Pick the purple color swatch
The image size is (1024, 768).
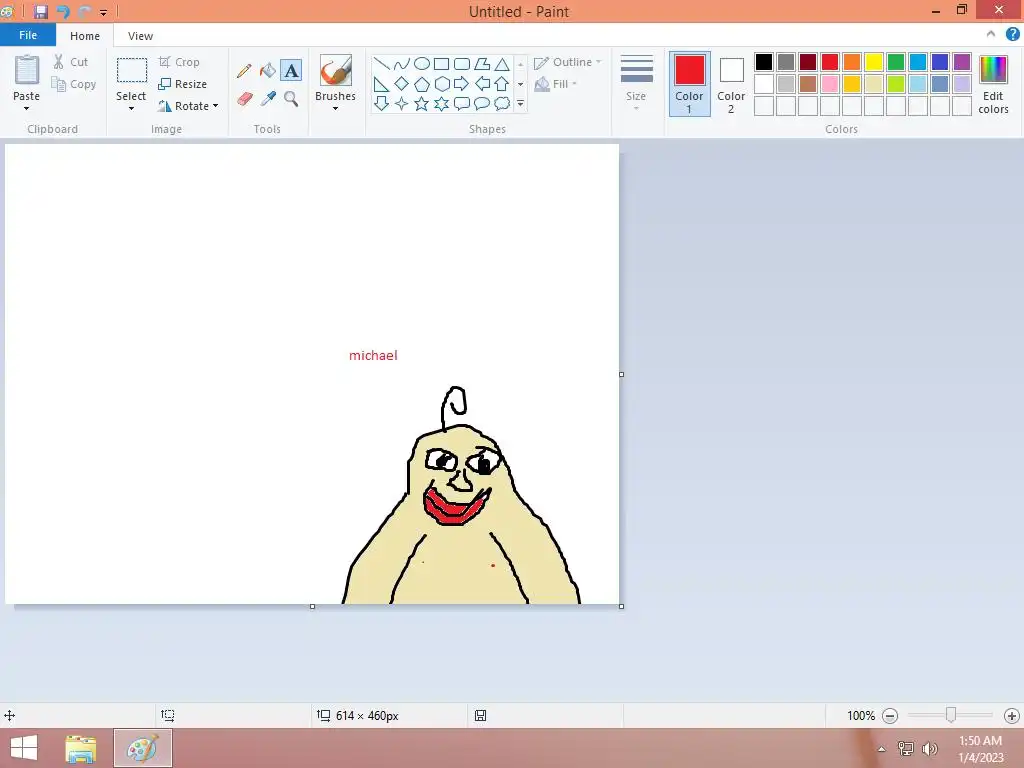(962, 62)
